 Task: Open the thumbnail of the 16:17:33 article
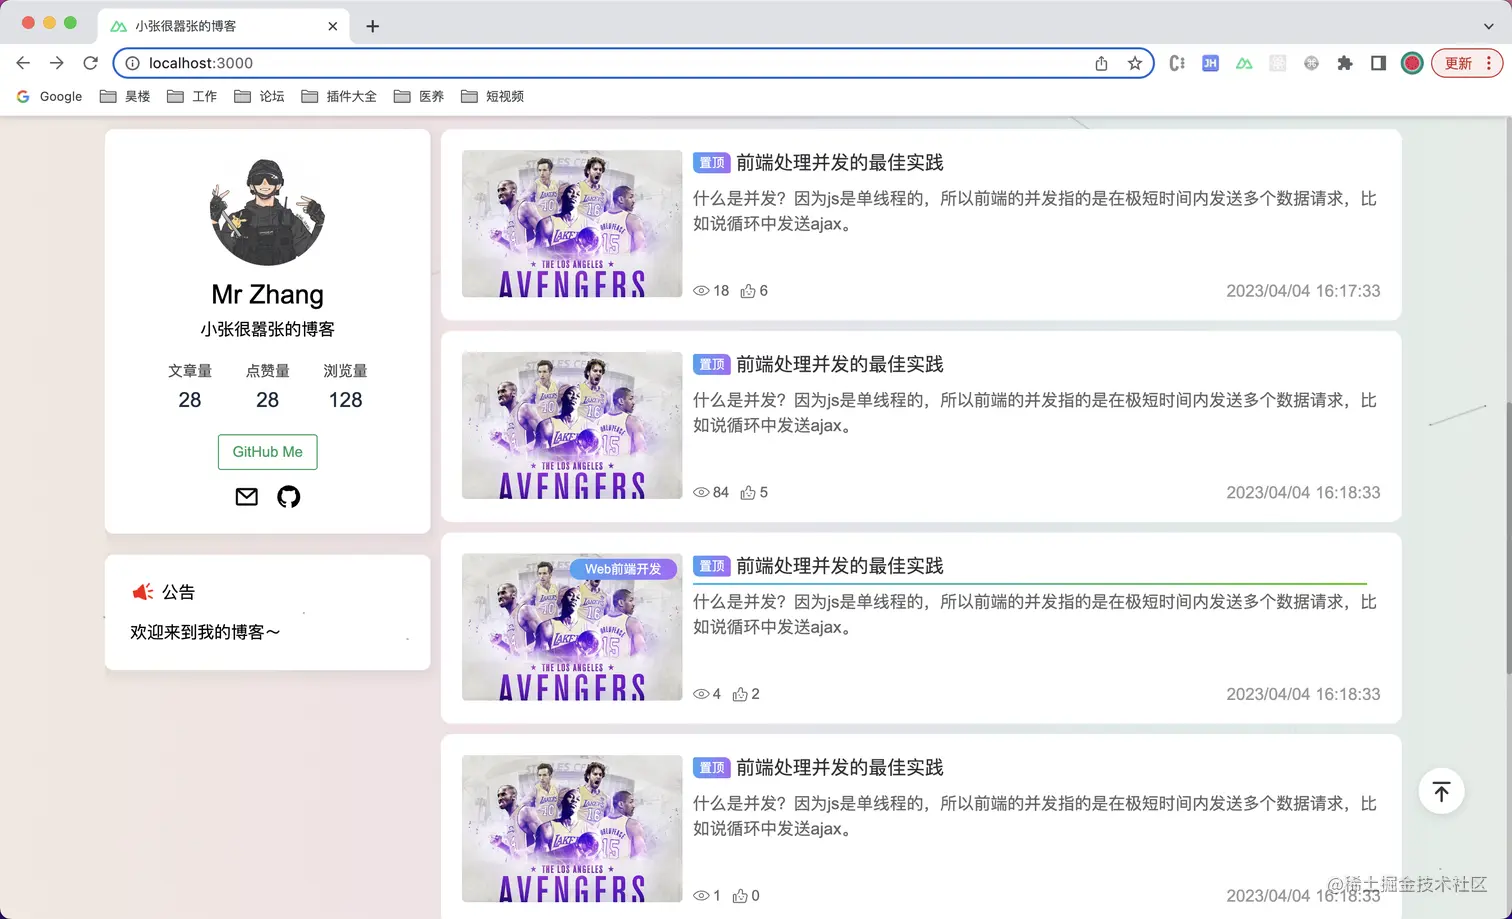point(572,224)
